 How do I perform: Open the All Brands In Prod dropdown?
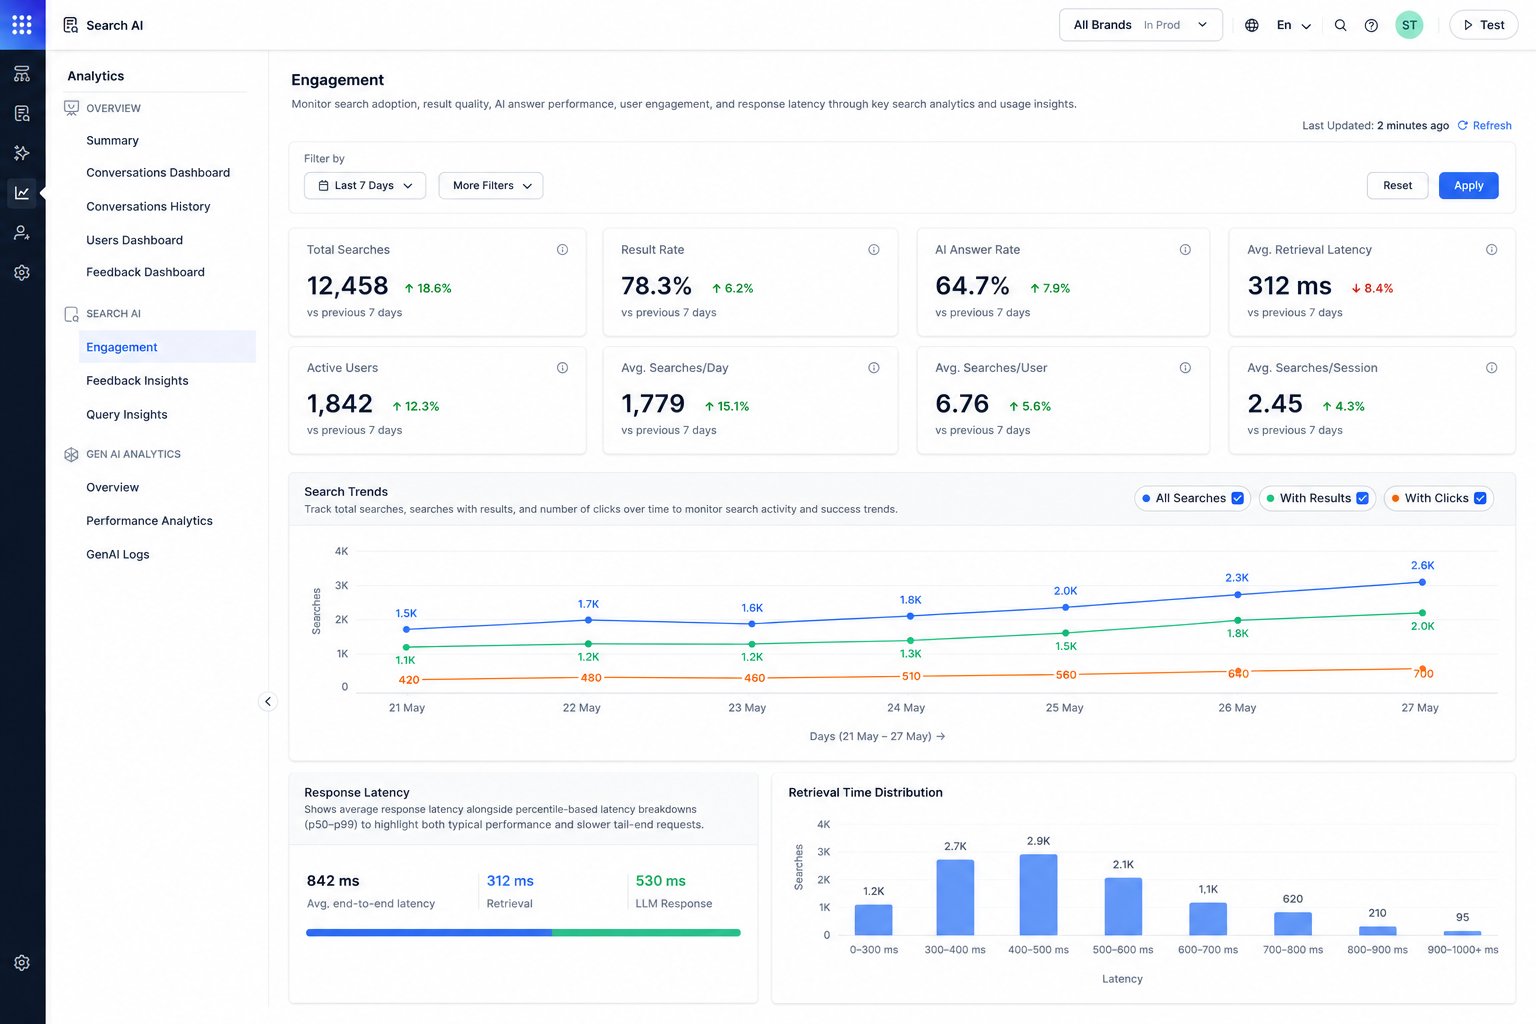[1141, 25]
